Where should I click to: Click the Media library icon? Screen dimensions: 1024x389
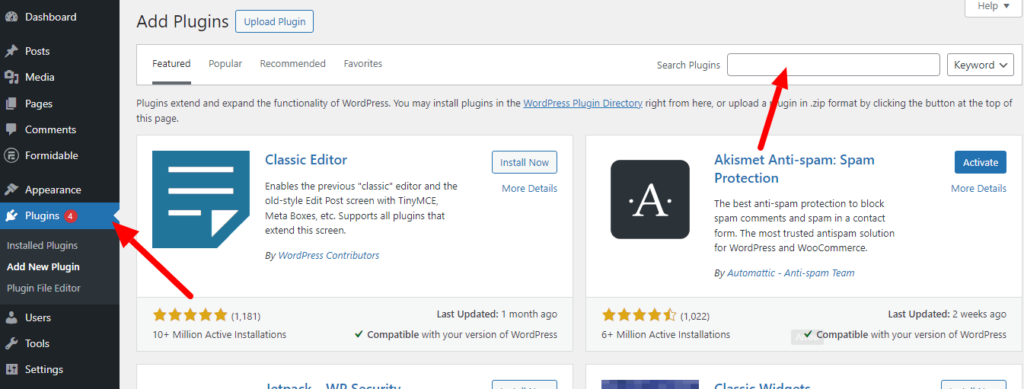click(11, 77)
